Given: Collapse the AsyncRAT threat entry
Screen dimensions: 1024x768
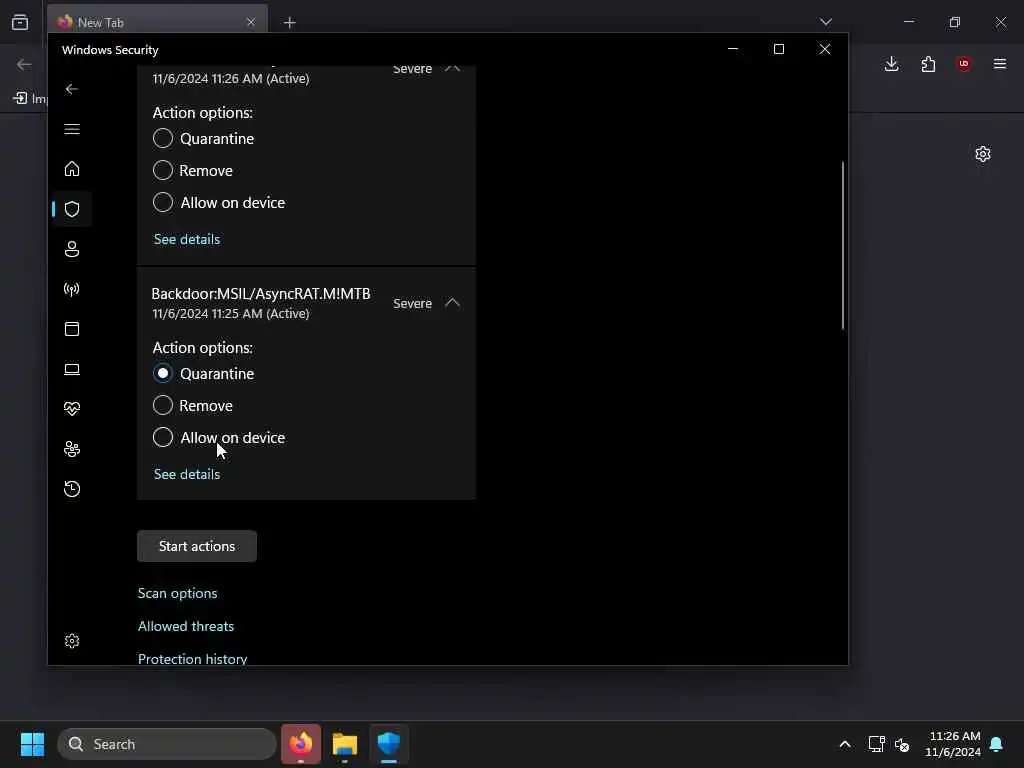Looking at the screenshot, I should point(453,303).
